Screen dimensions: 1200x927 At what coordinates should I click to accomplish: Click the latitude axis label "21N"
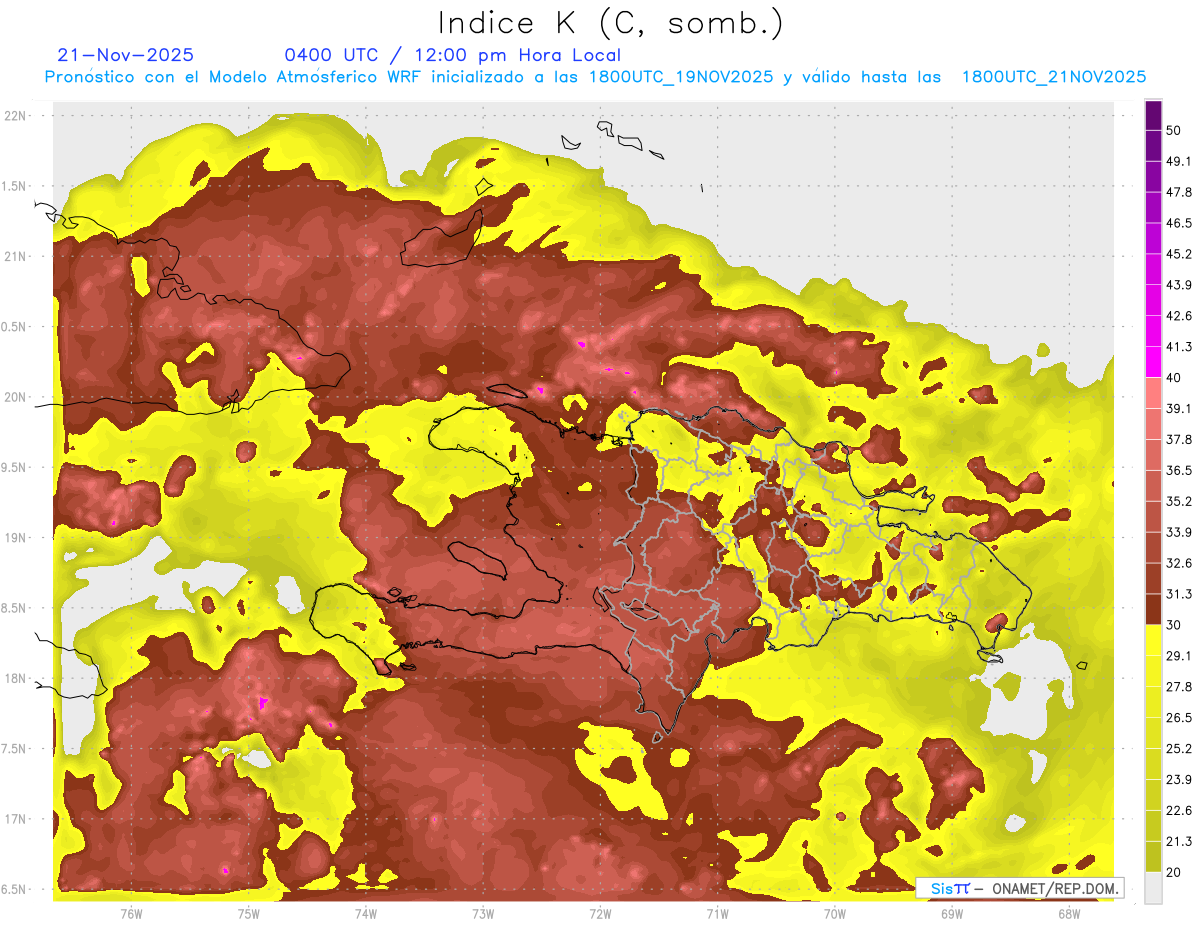[15, 256]
